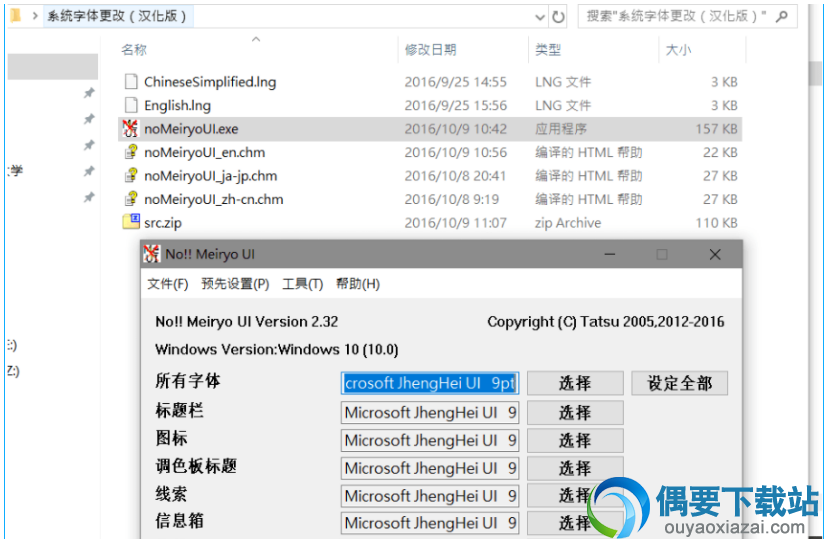Image resolution: width=830 pixels, height=539 pixels.
Task: Click the 标题栏 font text field
Action: 430,413
